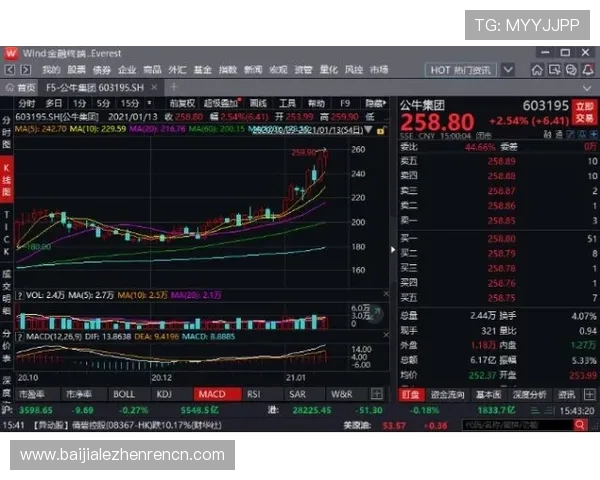Toggle the 前复权 adjustment option
Screen dimensions: 600x480
[182, 103]
